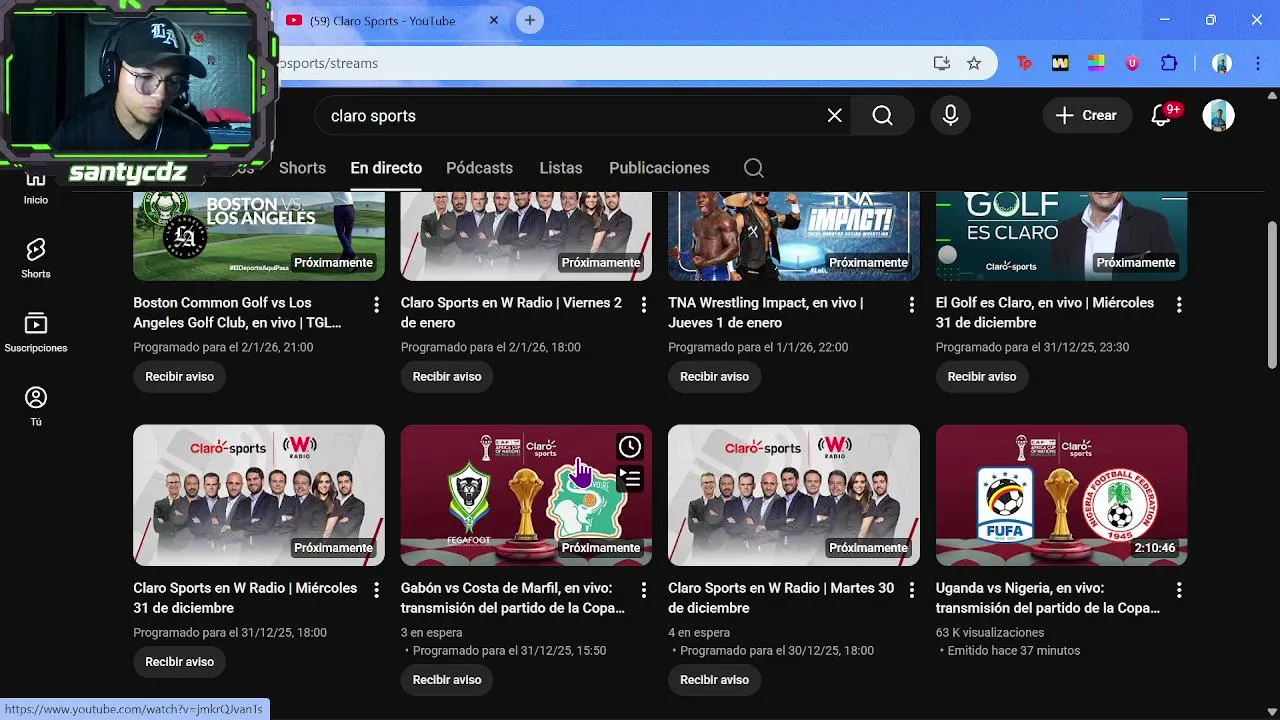Open title Uganda vs Nigeria, en vivo
The height and width of the screenshot is (720, 1280).
(1048, 598)
